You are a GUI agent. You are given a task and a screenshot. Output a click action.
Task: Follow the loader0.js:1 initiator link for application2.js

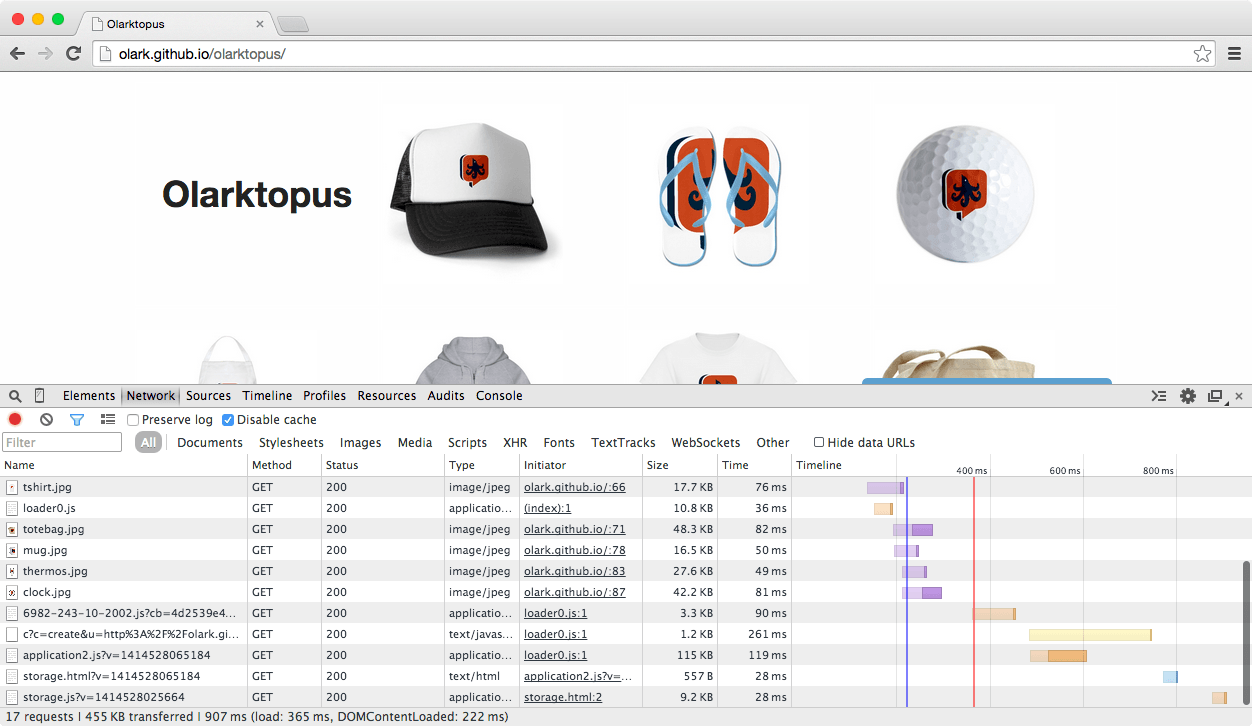(x=555, y=656)
